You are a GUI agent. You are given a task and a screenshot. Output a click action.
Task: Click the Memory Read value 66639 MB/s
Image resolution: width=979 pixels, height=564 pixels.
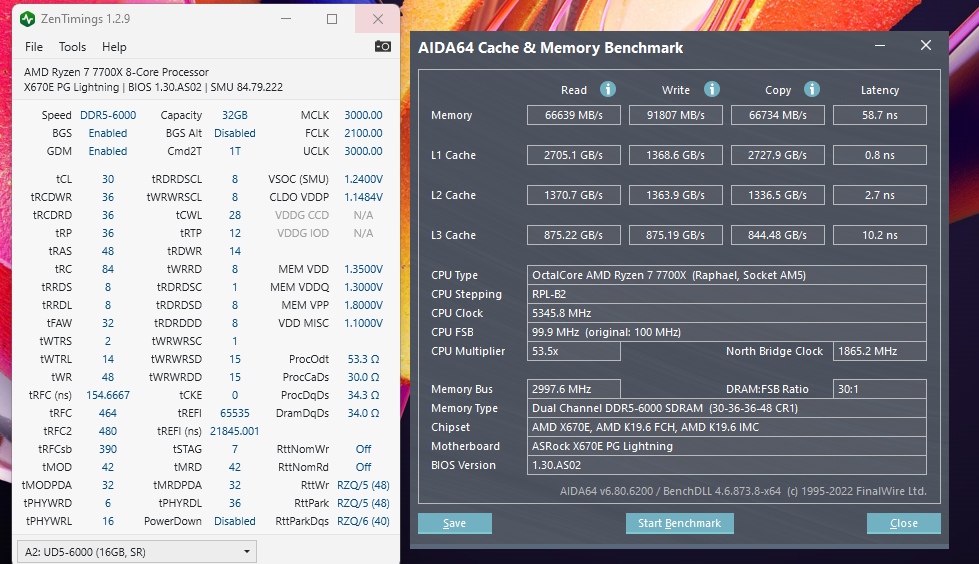click(x=574, y=115)
